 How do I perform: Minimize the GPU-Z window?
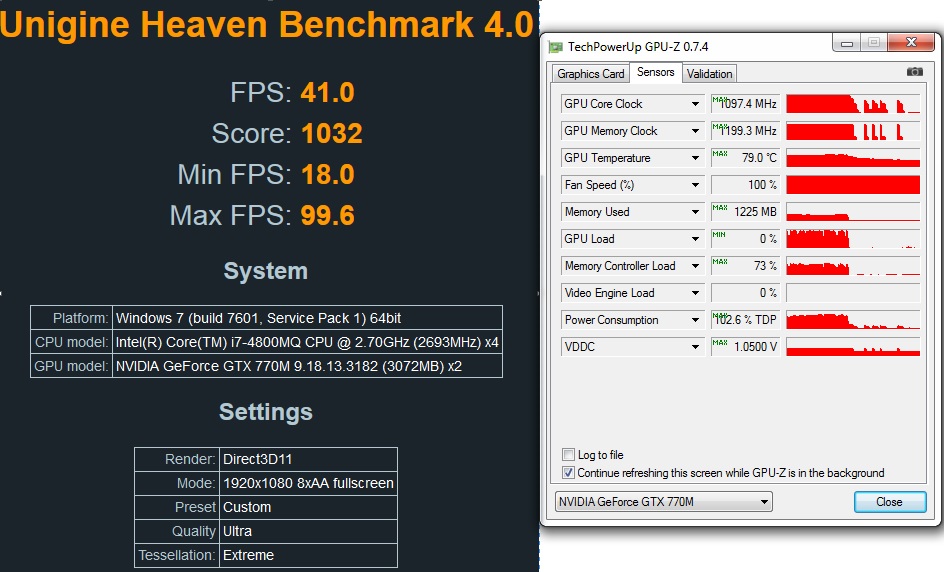pos(847,43)
